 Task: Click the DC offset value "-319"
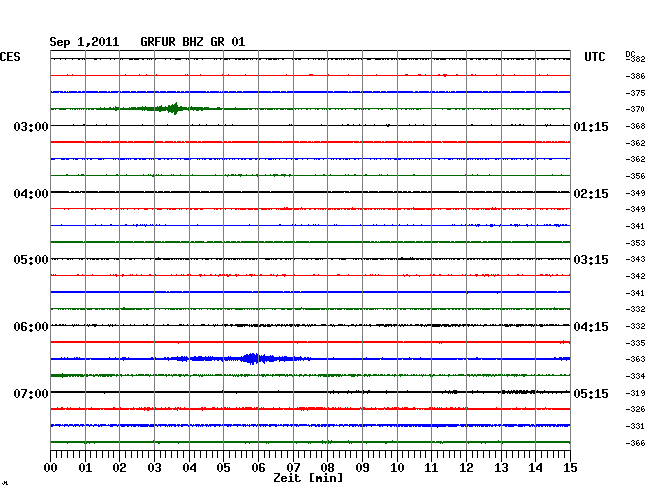click(635, 393)
